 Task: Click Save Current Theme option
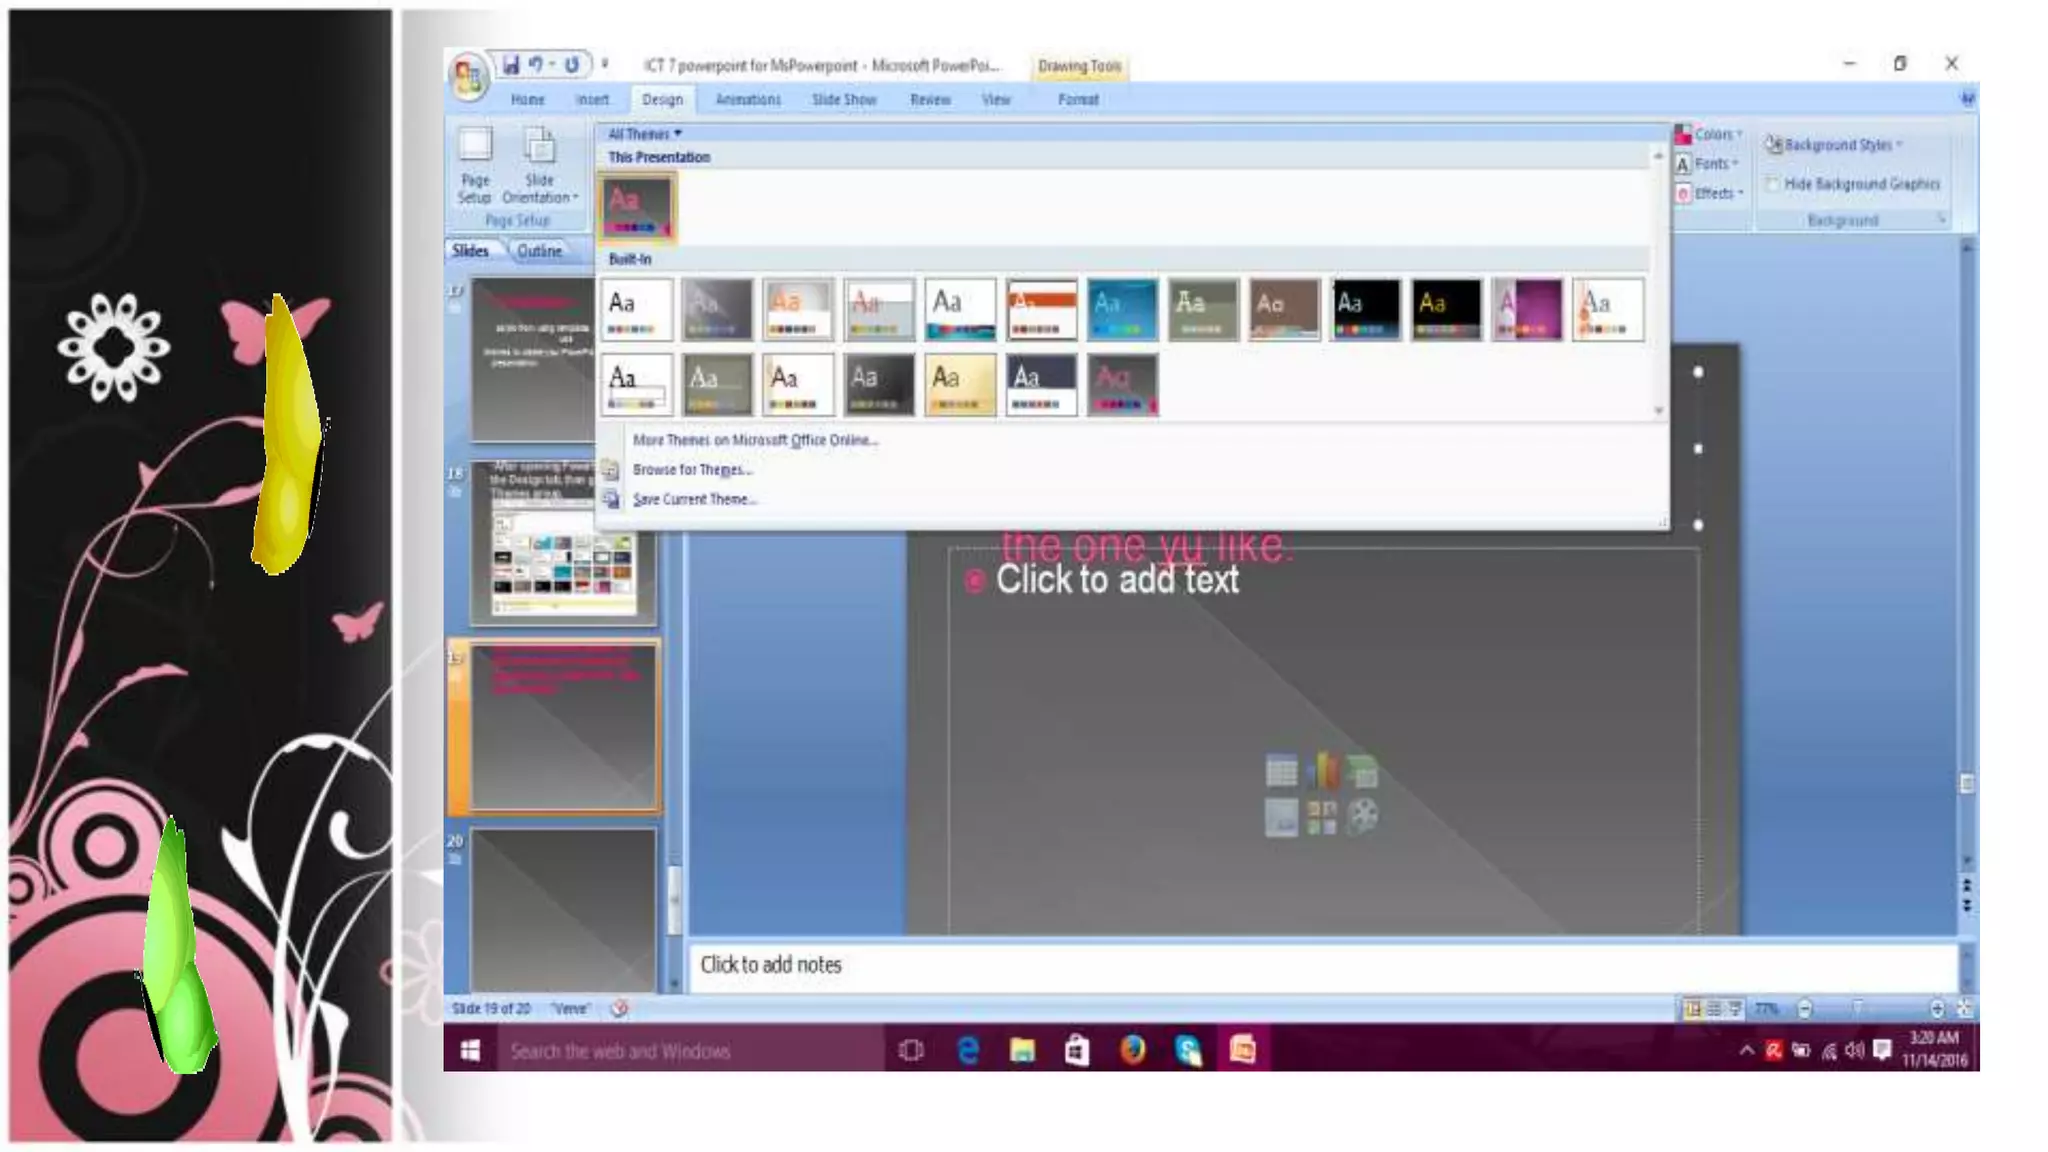click(x=694, y=499)
